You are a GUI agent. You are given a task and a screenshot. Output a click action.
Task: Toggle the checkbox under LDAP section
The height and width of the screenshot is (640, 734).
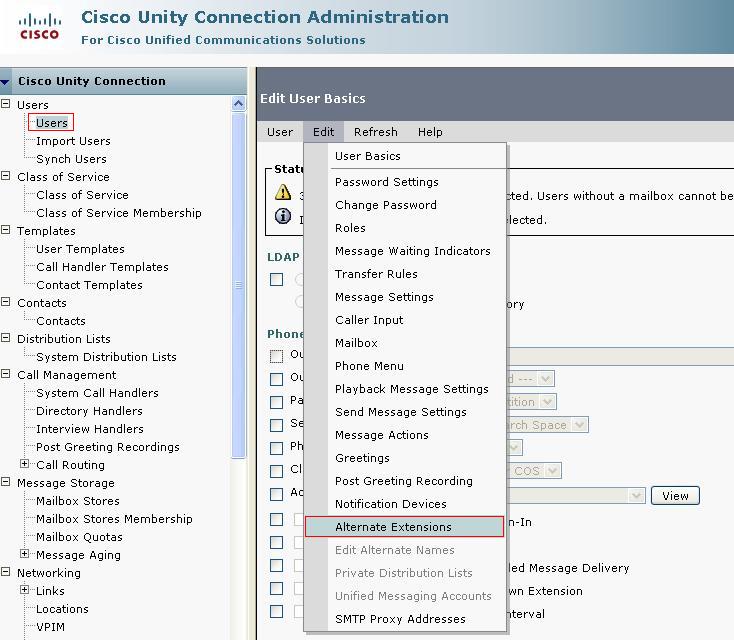[x=277, y=280]
